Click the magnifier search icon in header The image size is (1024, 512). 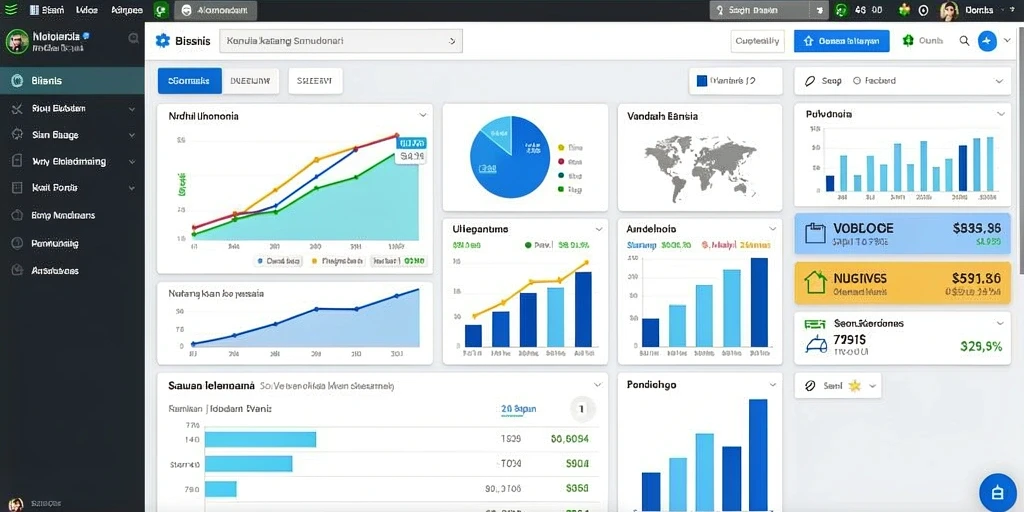[964, 40]
